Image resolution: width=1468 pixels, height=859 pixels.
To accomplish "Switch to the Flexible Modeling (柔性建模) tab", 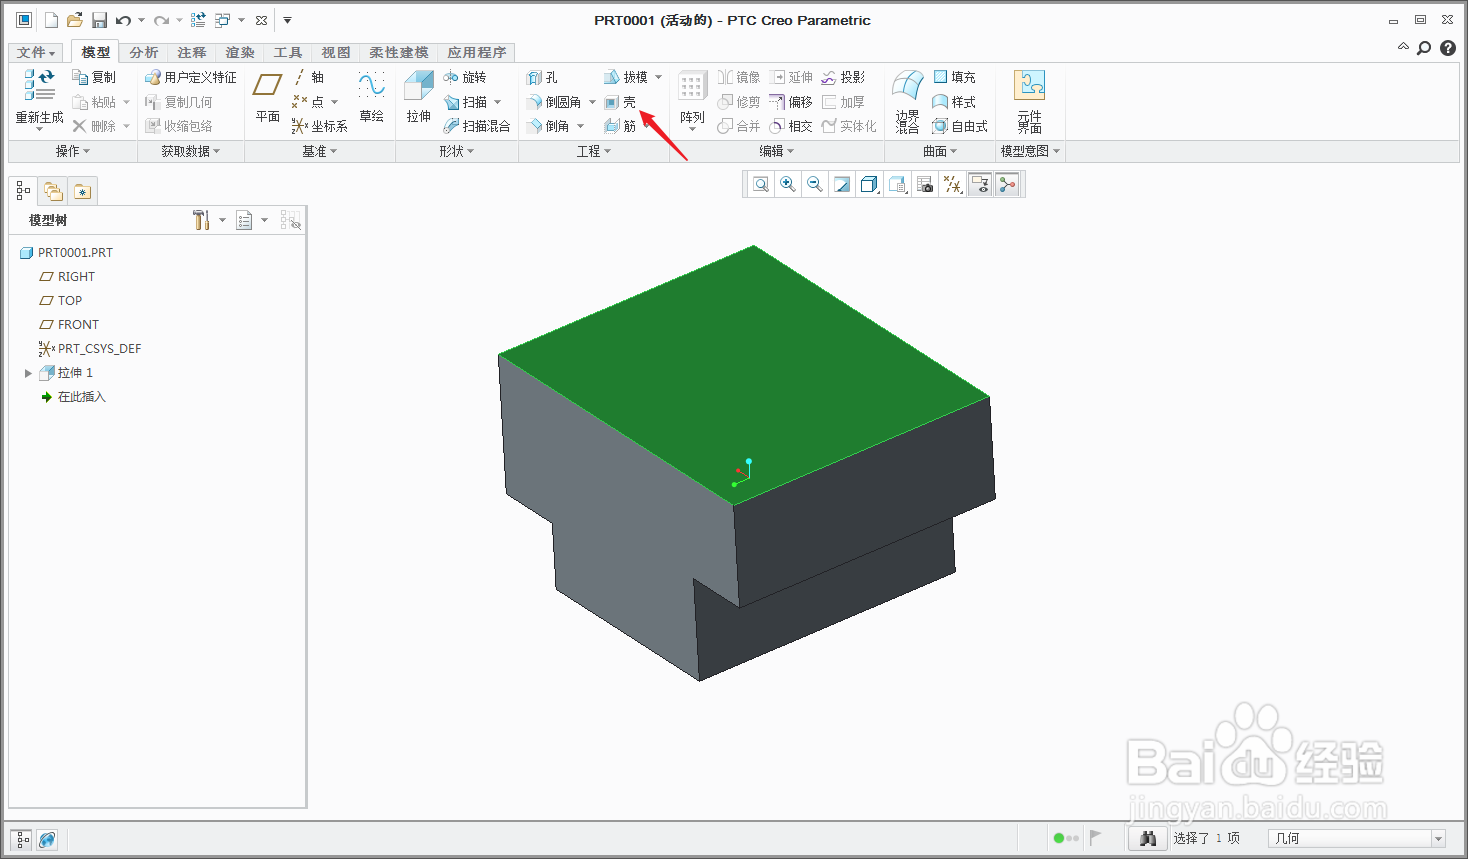I will (399, 52).
